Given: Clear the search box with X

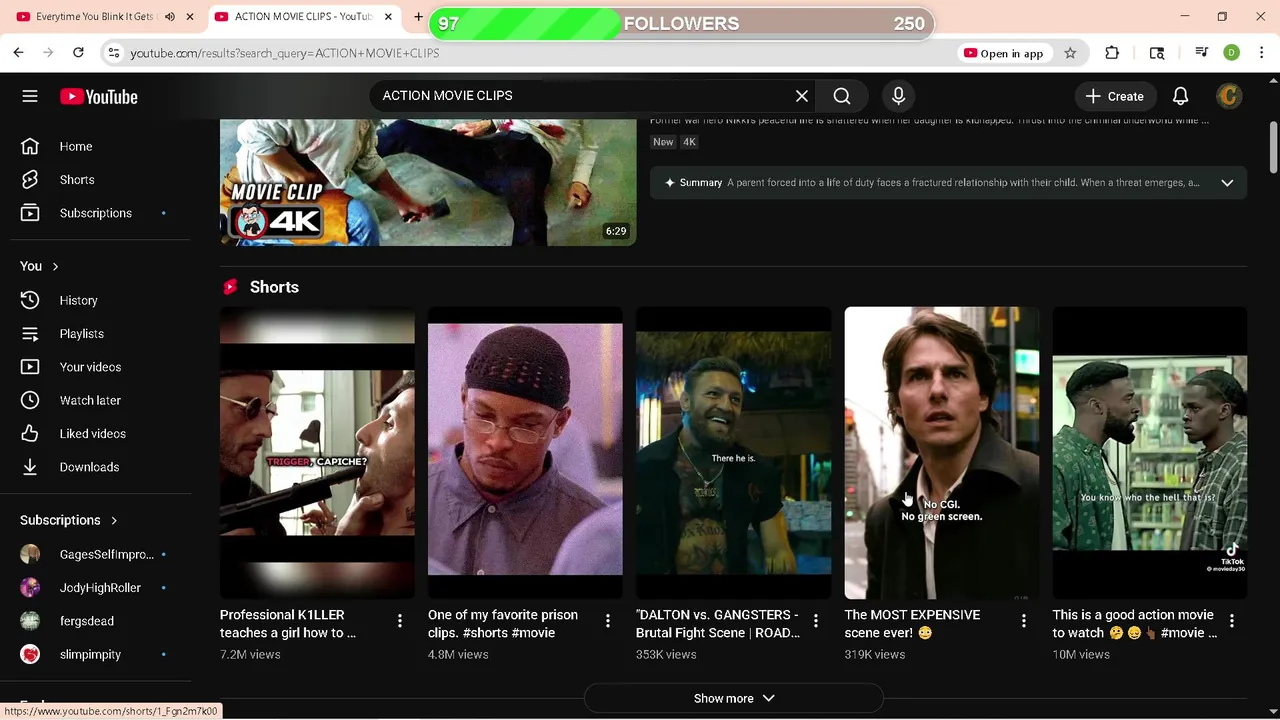Looking at the screenshot, I should pos(801,96).
